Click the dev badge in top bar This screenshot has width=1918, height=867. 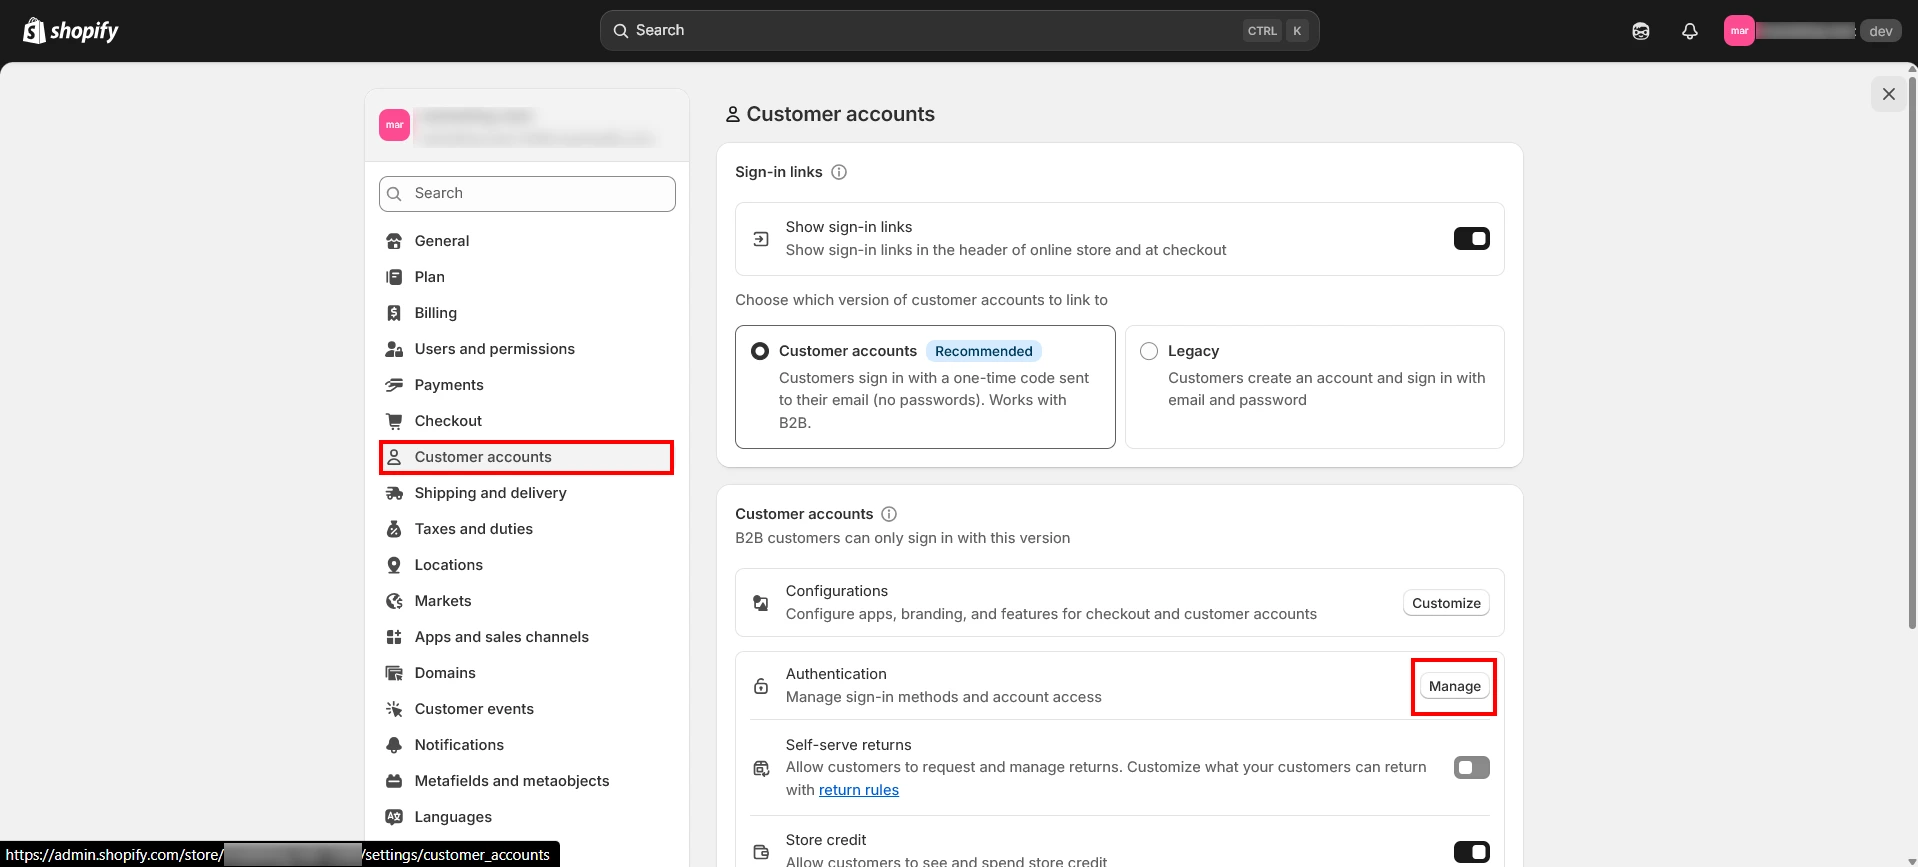(x=1880, y=31)
